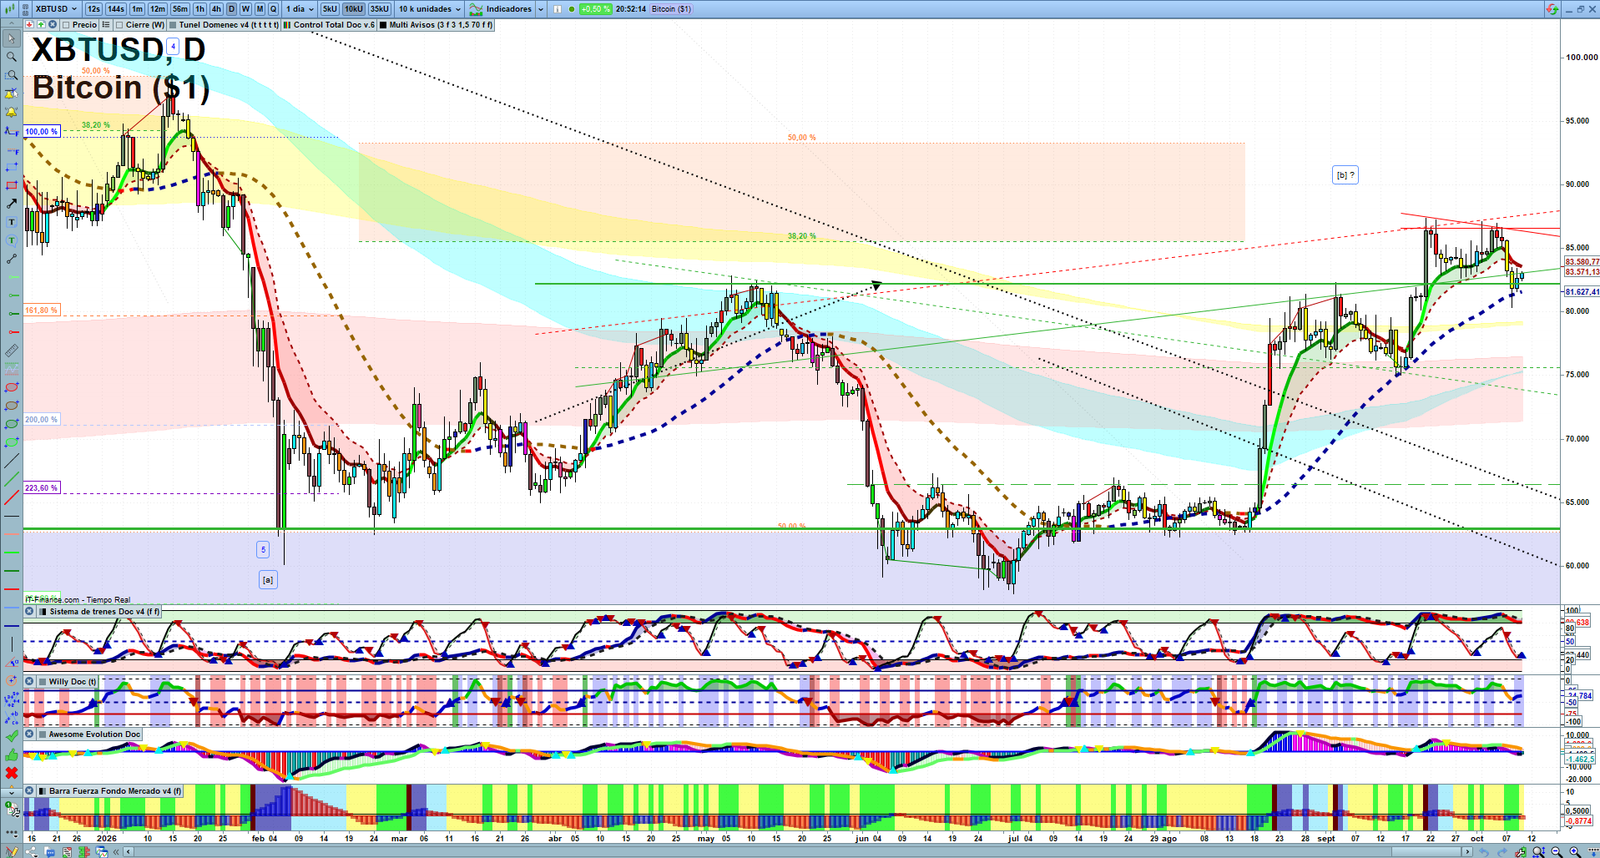Select the arrow cursor tool
Screen dimensions: 1600x858
(11, 39)
